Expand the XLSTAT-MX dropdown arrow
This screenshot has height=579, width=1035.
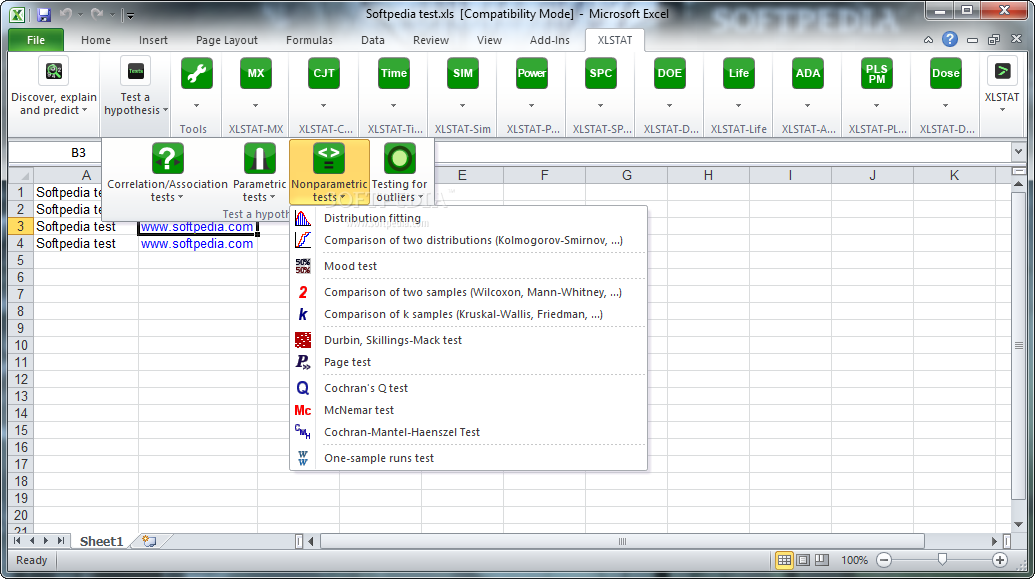(x=255, y=106)
